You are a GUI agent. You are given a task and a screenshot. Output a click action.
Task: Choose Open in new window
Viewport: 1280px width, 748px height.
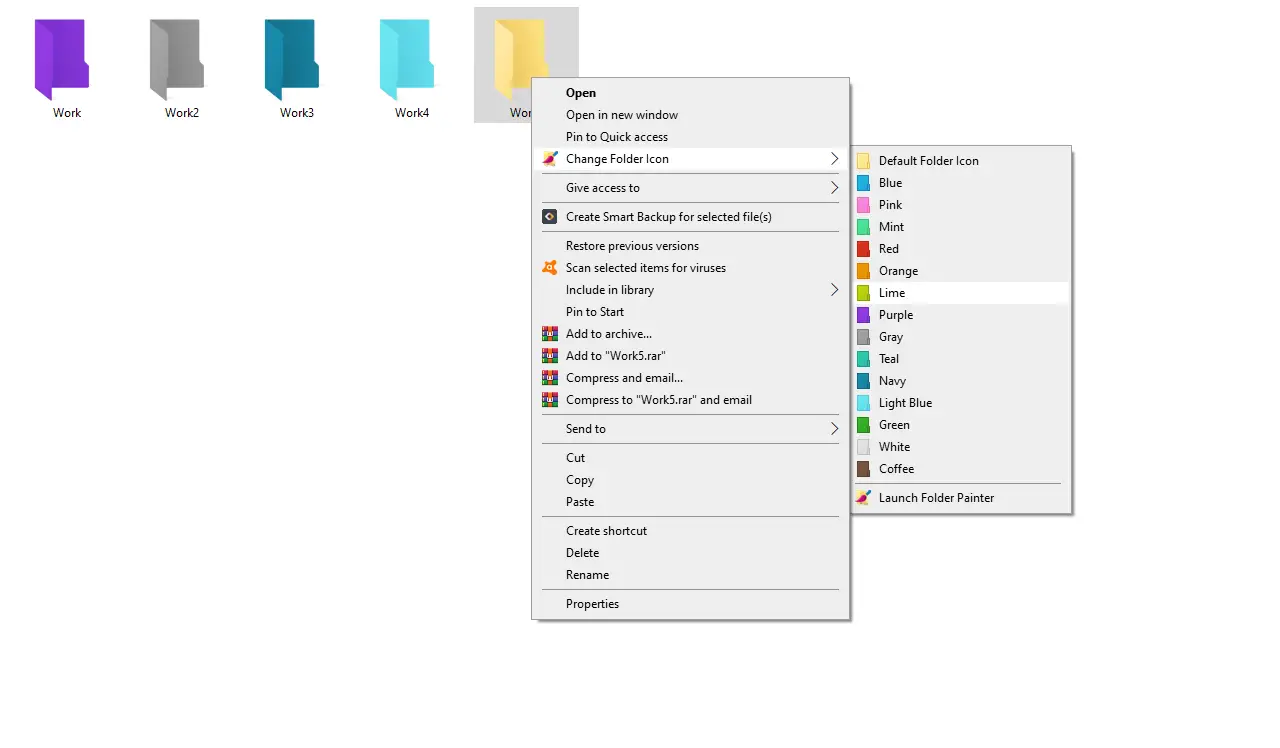point(691,115)
